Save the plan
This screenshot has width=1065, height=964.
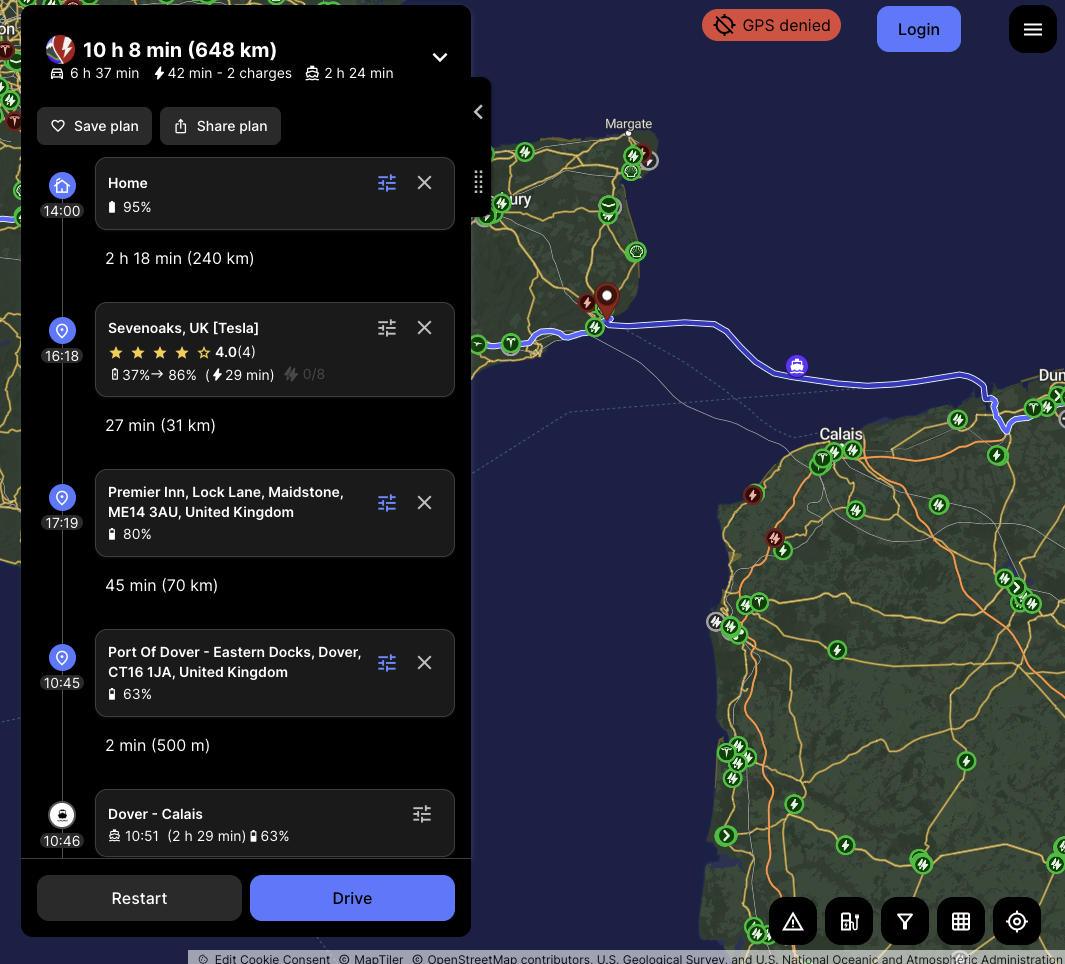(94, 126)
